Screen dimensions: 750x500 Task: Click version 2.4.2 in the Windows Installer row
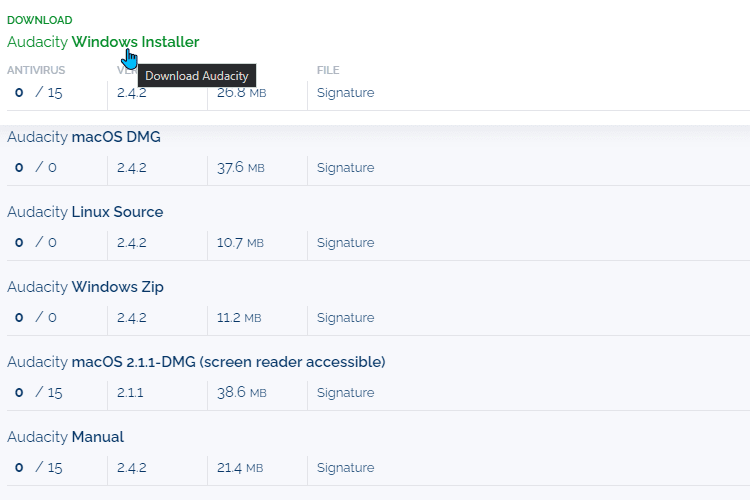pos(132,93)
